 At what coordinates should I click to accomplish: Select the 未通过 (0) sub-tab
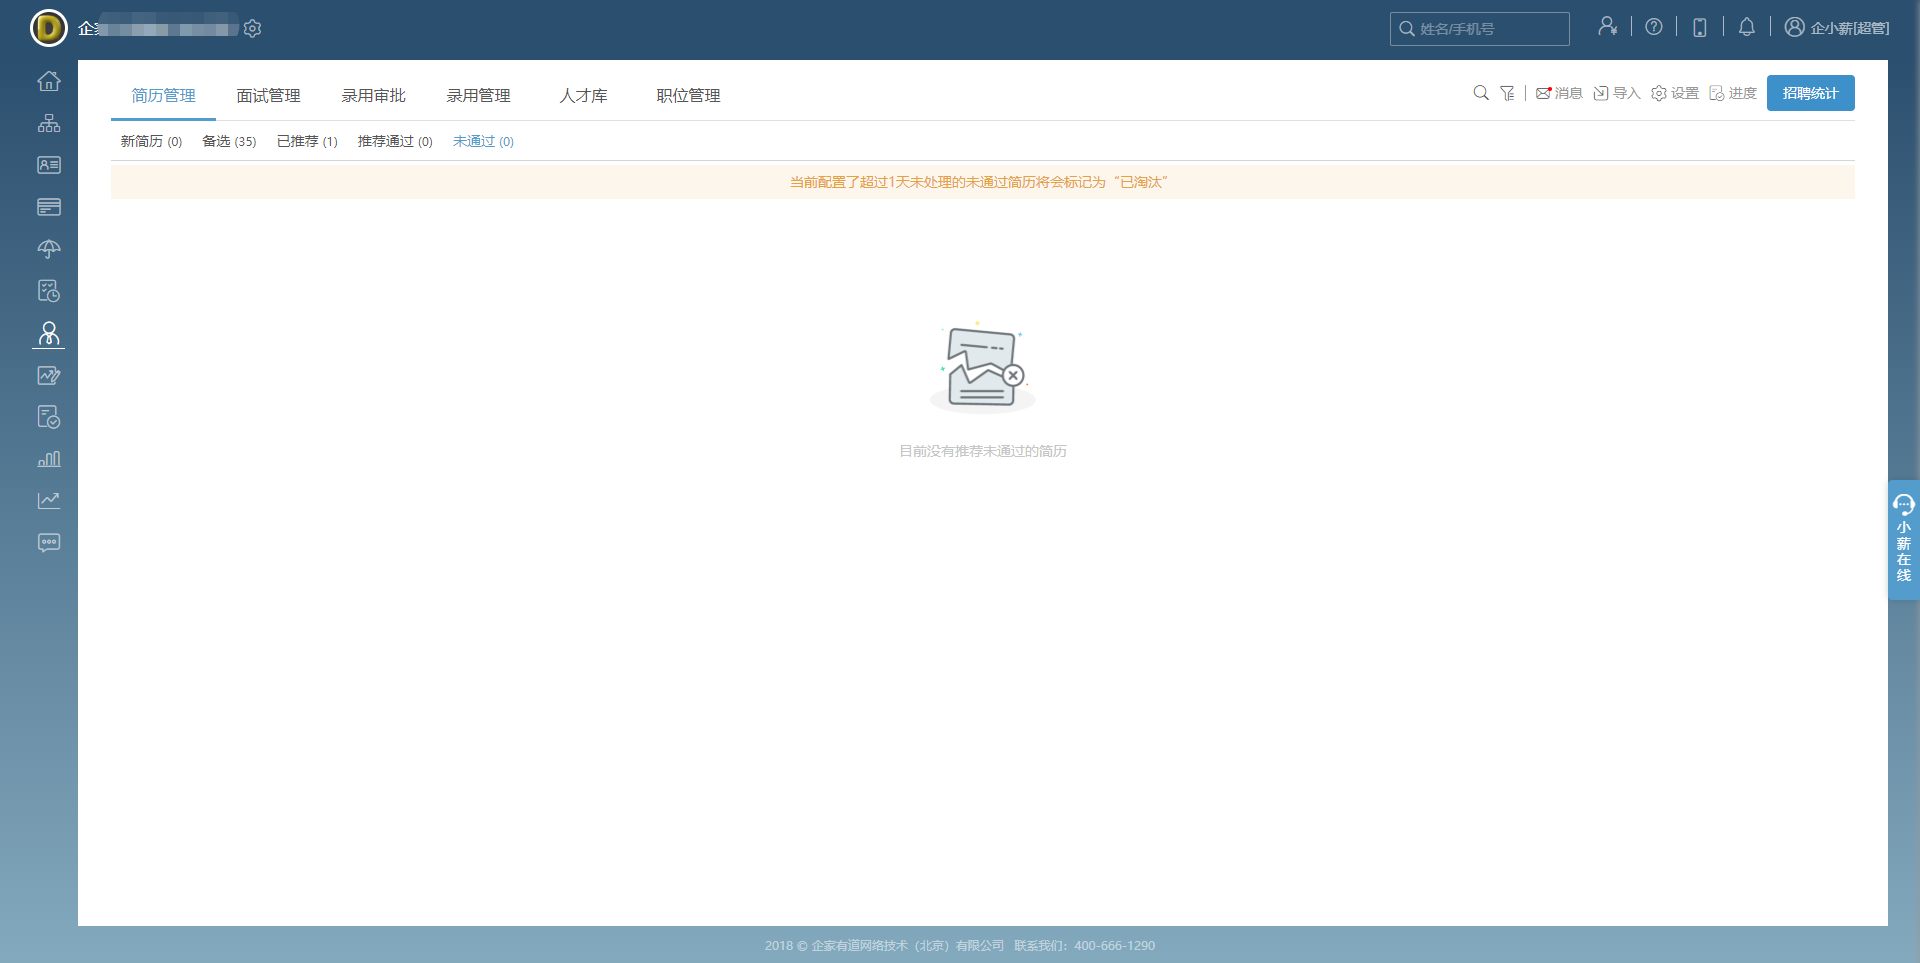(483, 141)
